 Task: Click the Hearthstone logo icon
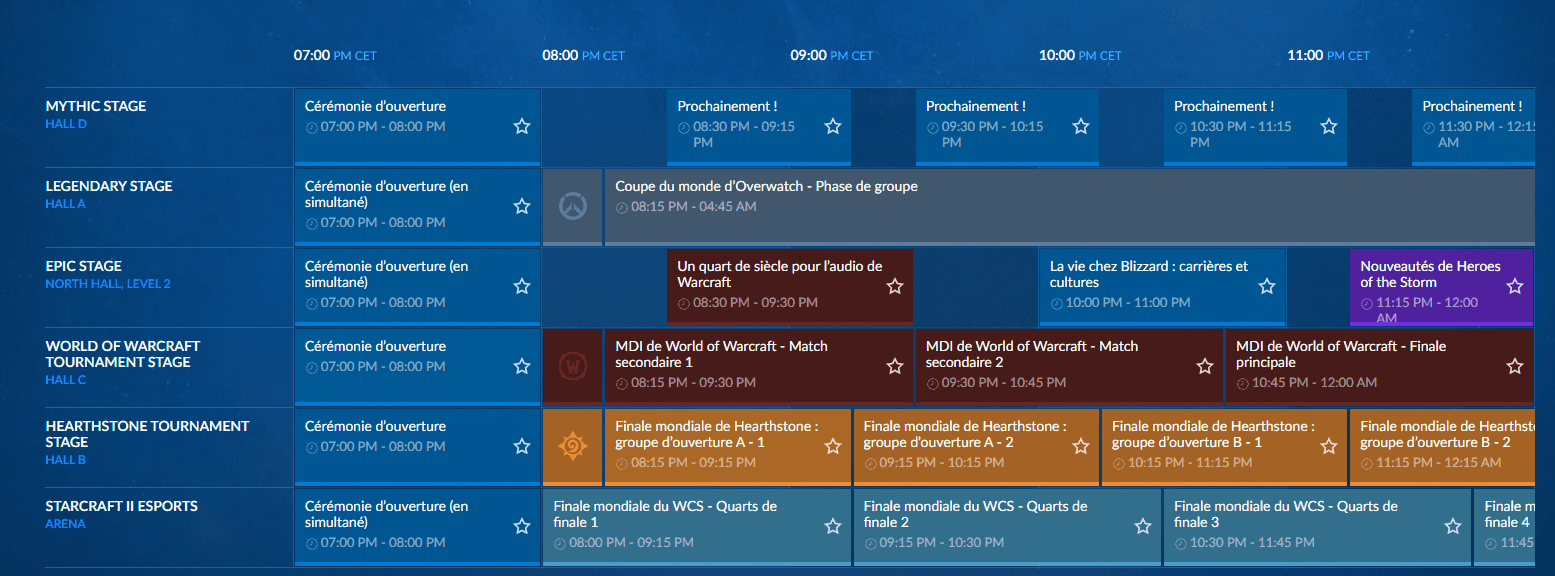click(x=572, y=446)
